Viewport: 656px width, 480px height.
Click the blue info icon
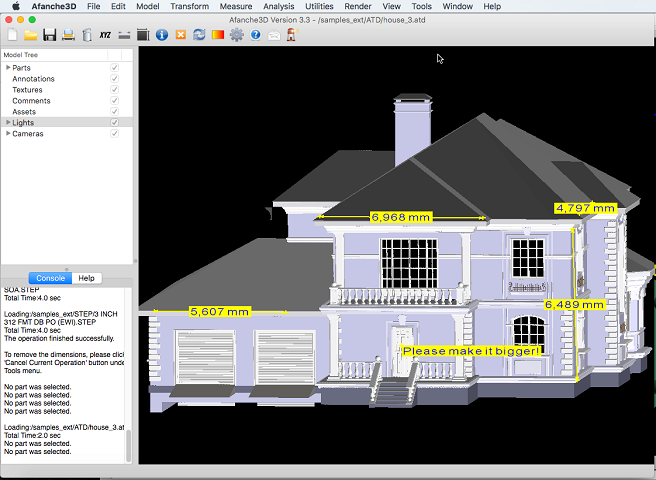click(162, 35)
